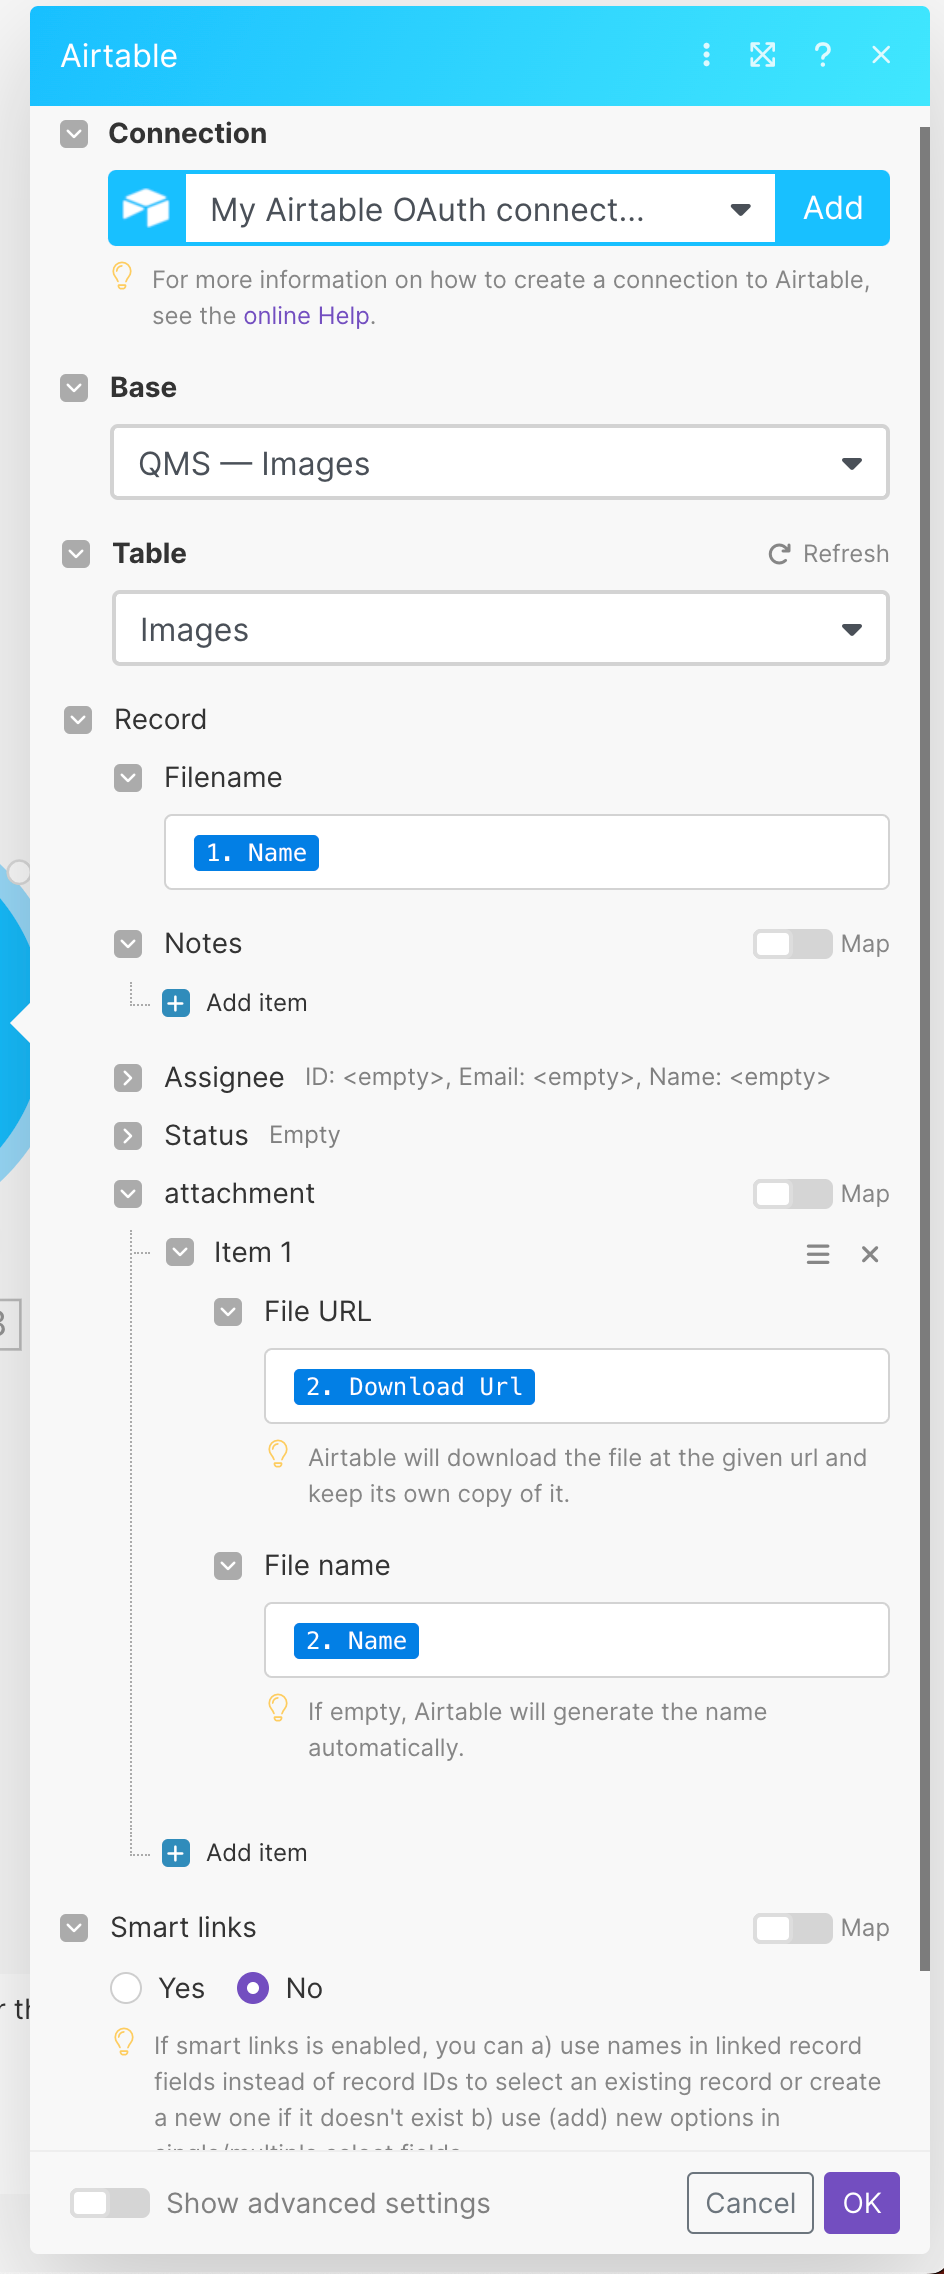Click the lightbulb hint under File URL

[x=279, y=1454]
